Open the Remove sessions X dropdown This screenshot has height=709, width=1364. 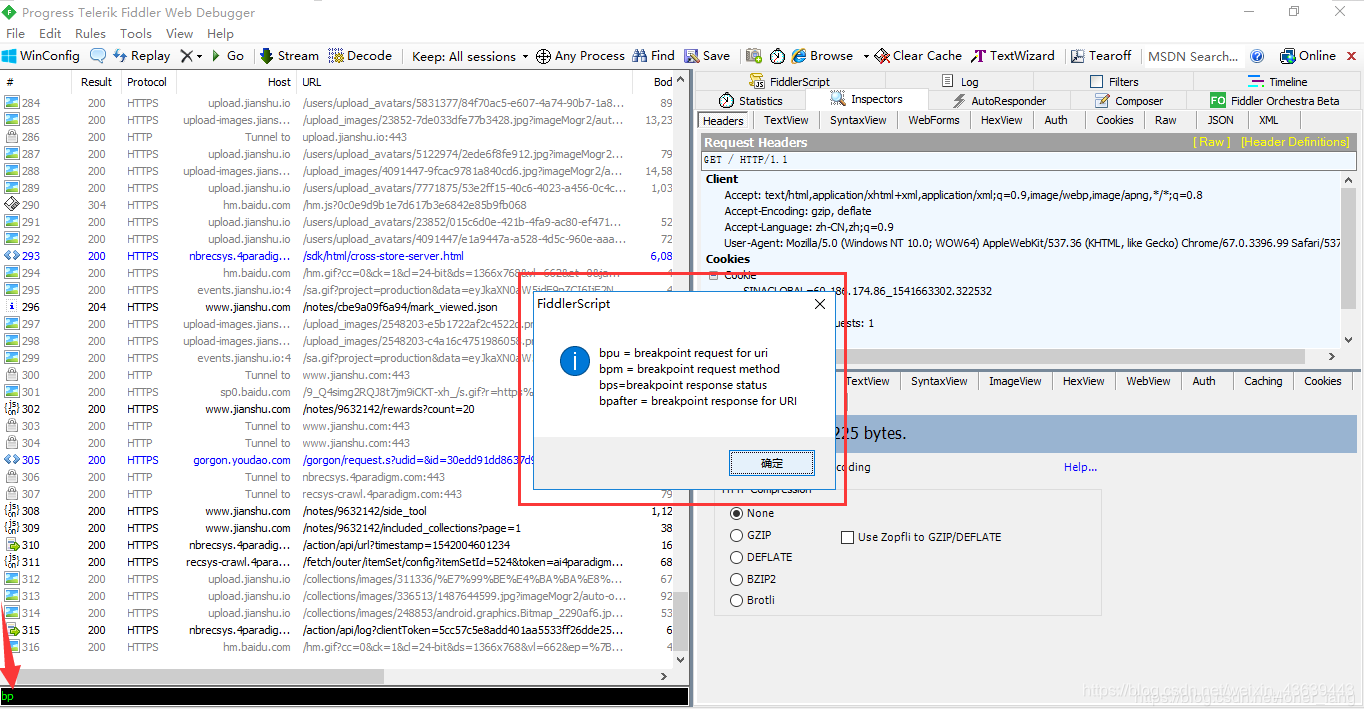[x=190, y=56]
